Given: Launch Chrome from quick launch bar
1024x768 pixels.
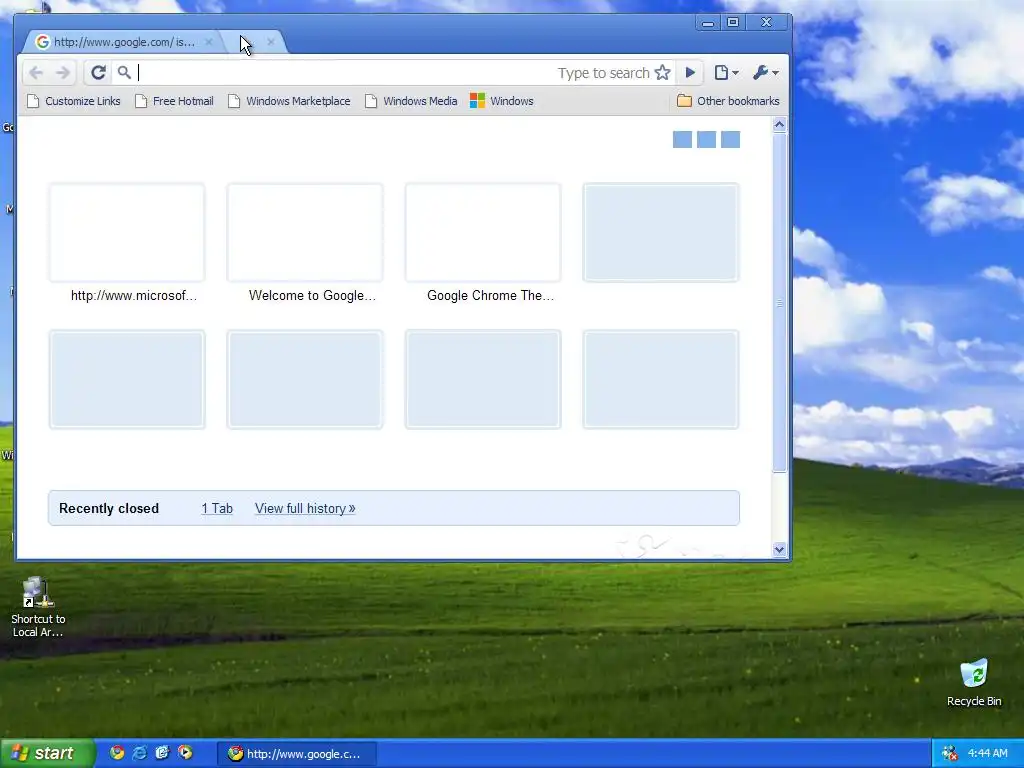Looking at the screenshot, I should coord(117,753).
